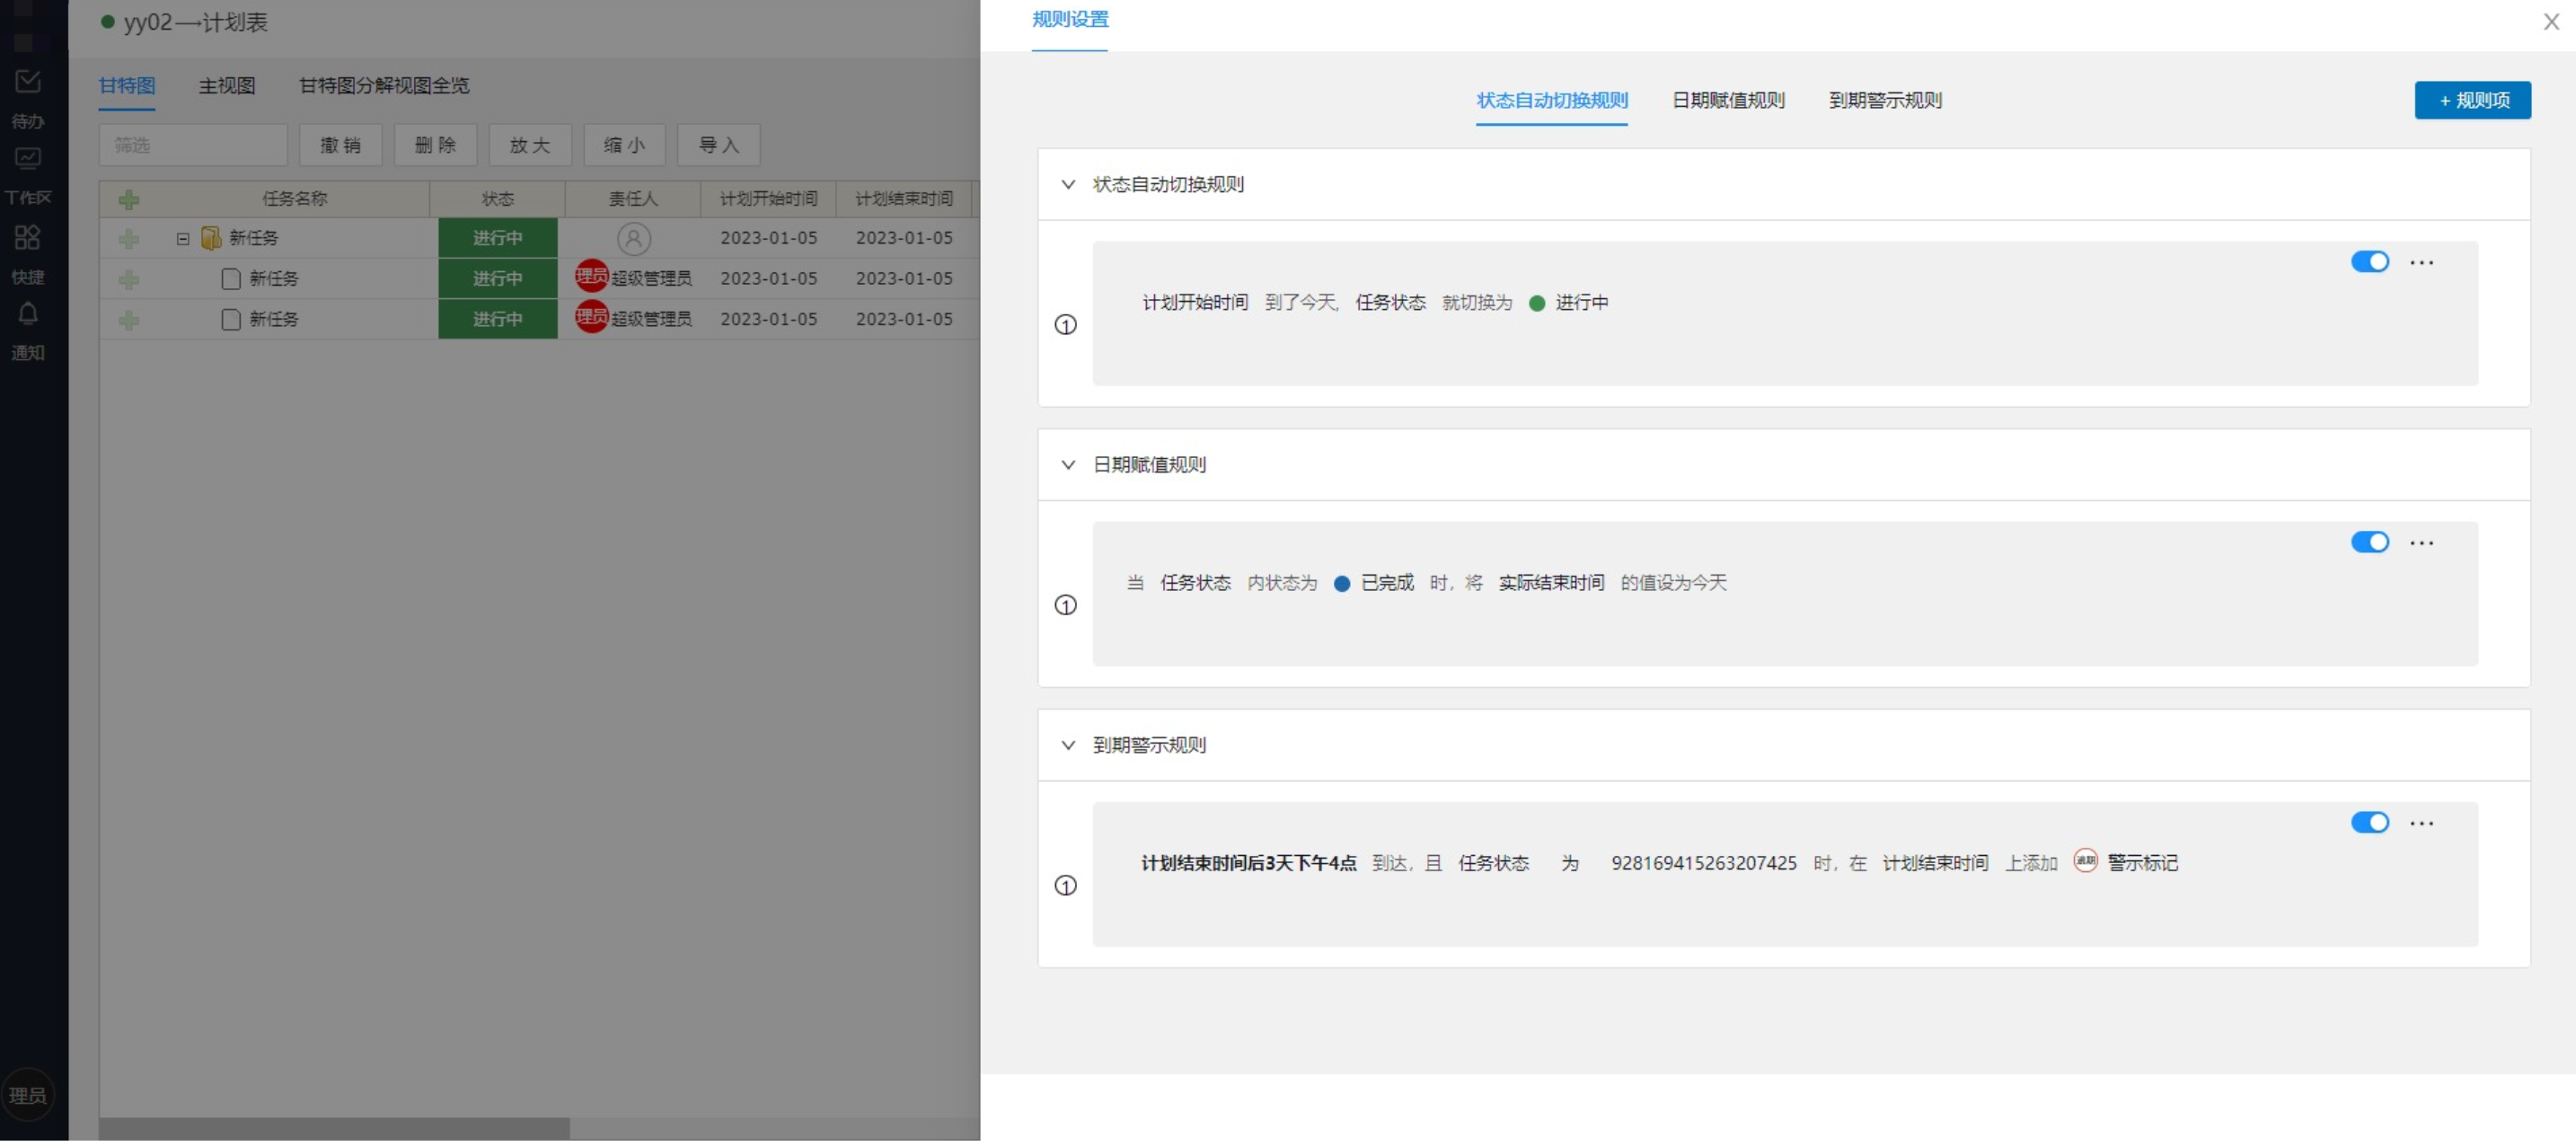Disable the 警示标记 expiry warning rule toggle

click(x=2370, y=824)
